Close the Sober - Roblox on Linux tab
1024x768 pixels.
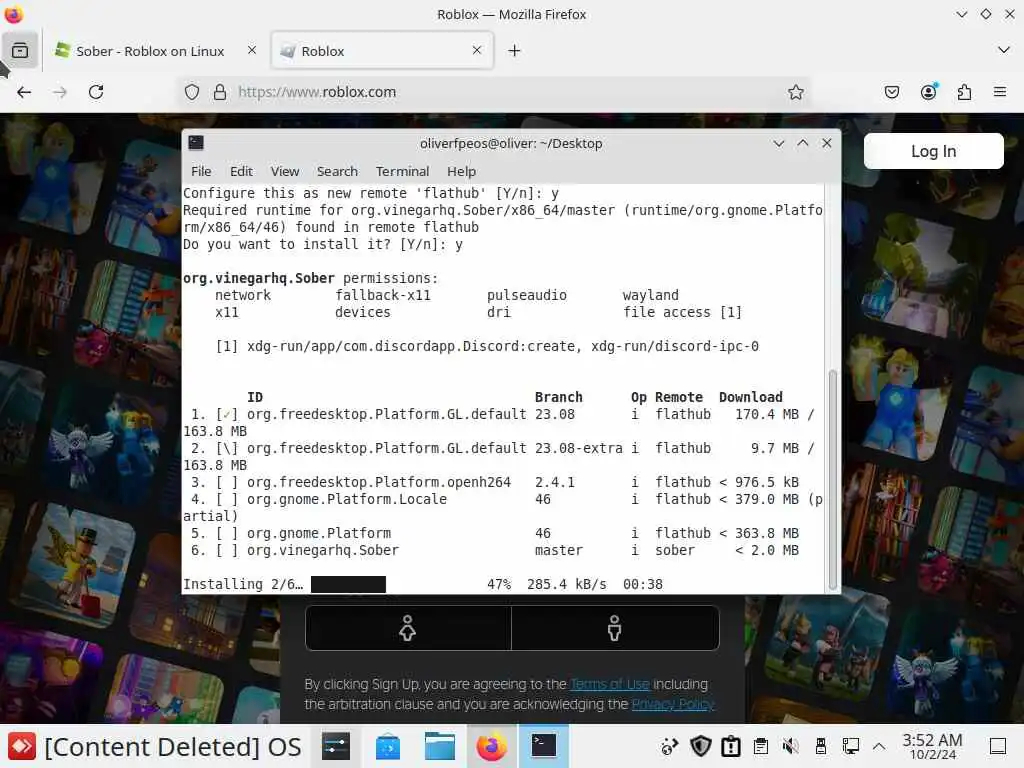click(x=251, y=50)
